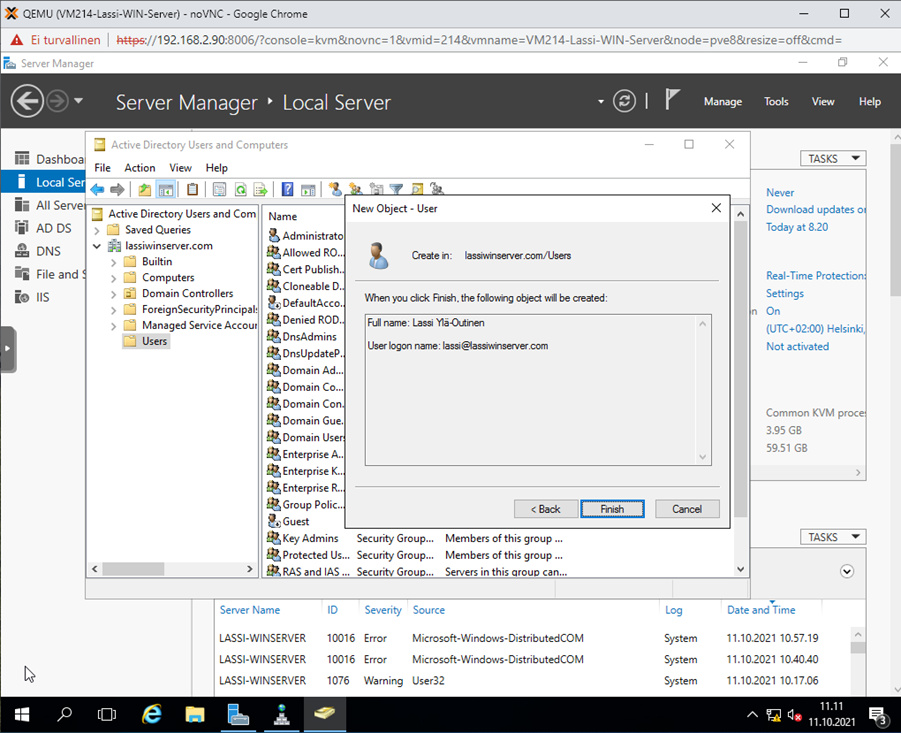The image size is (901, 733).
Task: Sort events by the Severity column header
Action: tap(383, 610)
